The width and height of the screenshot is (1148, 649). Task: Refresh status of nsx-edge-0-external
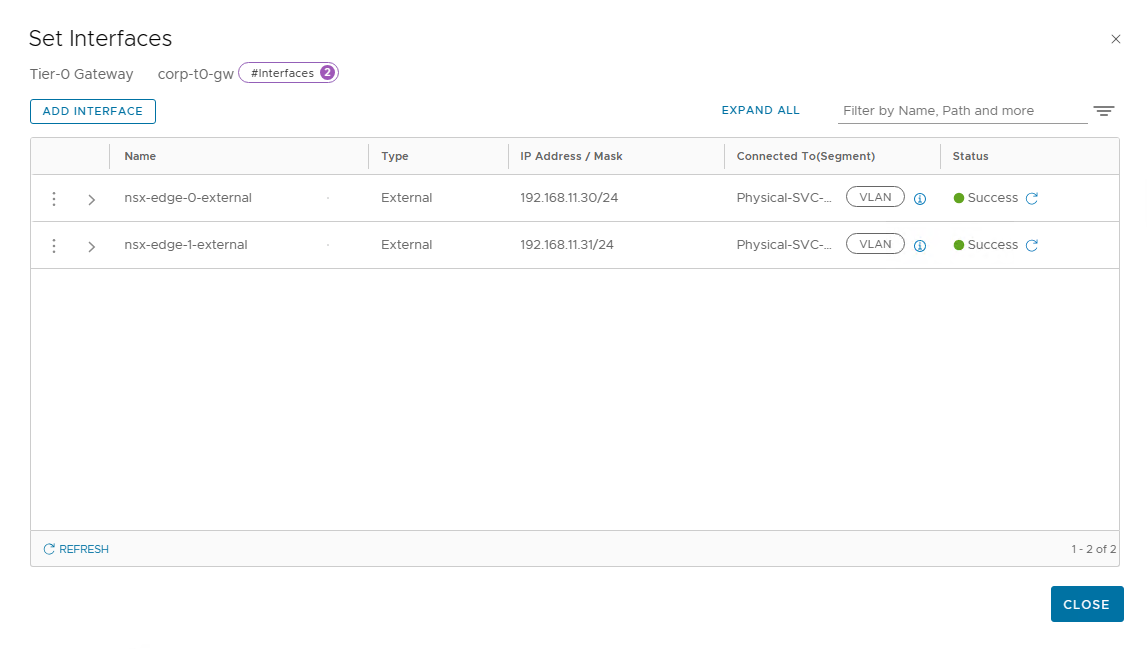click(1032, 199)
